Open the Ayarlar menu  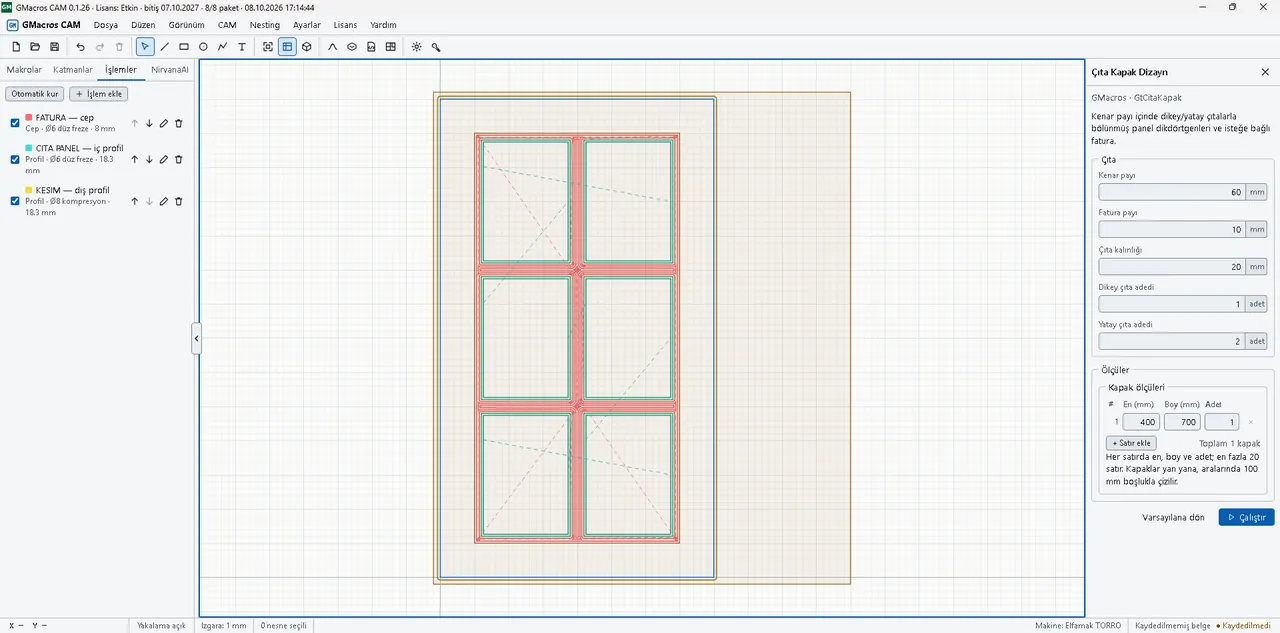pos(307,25)
